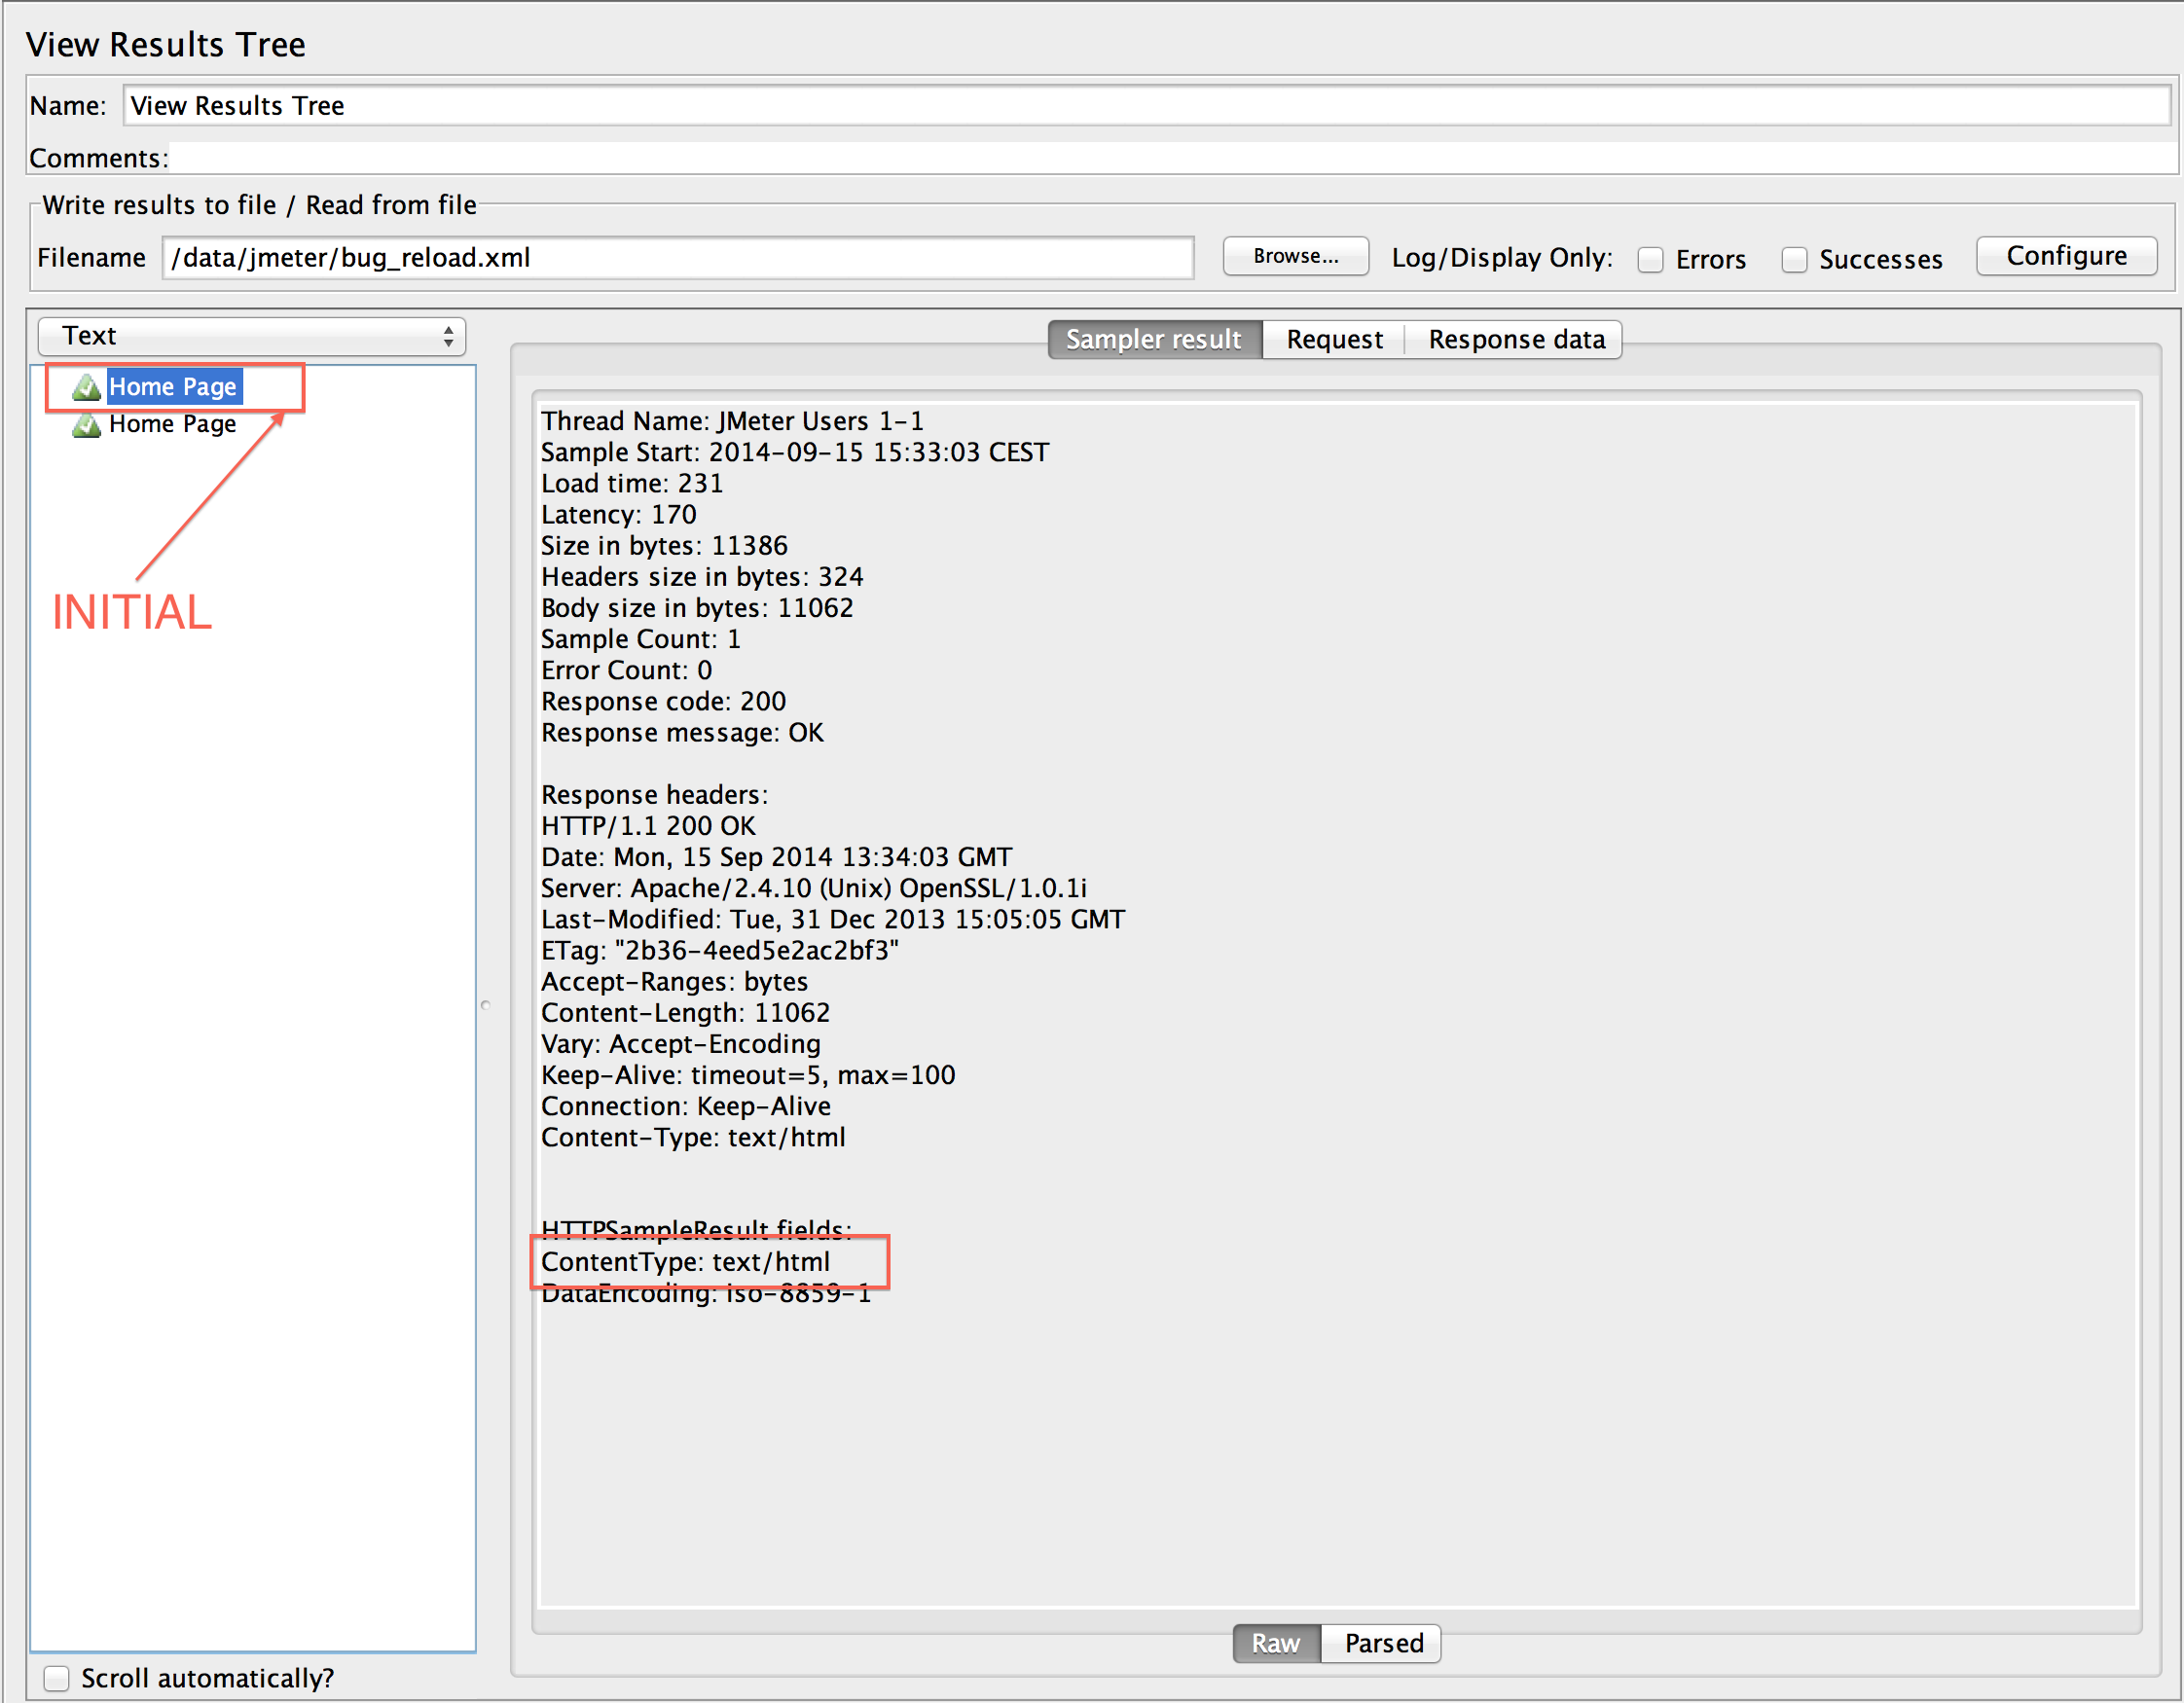Select the highlighted Home Page tree entry
This screenshot has height=1703, width=2184.
point(174,387)
